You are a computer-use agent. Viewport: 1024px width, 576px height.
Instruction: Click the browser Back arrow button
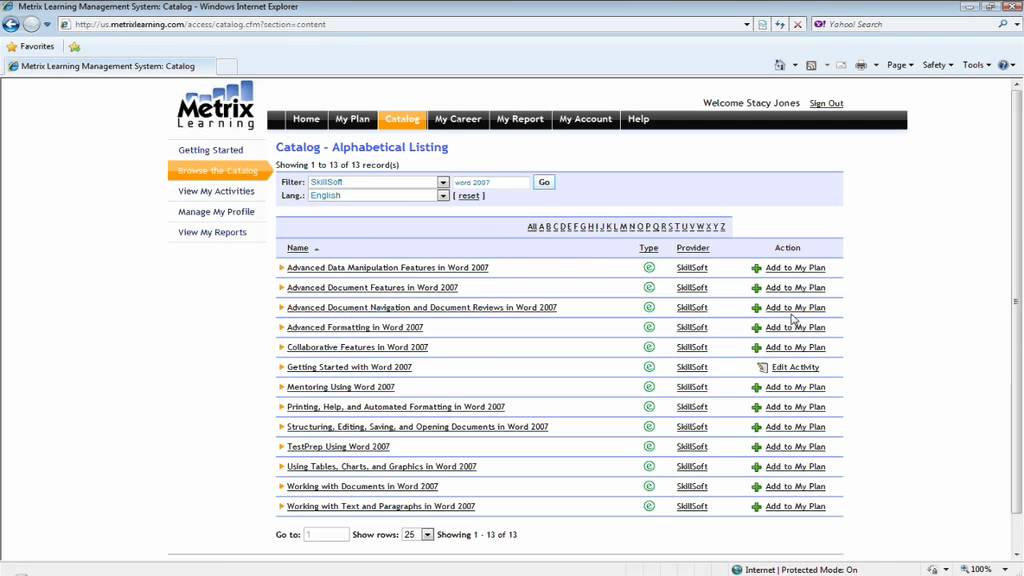click(x=11, y=24)
